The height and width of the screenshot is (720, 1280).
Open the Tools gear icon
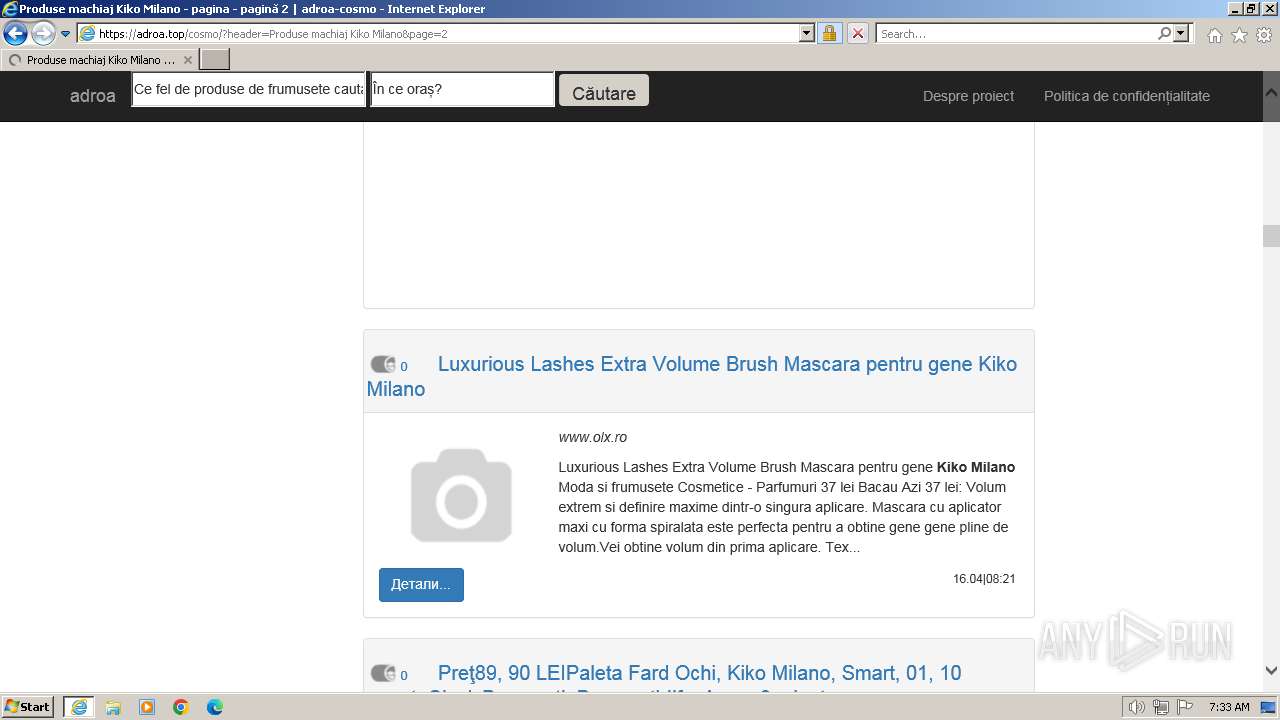(1263, 35)
